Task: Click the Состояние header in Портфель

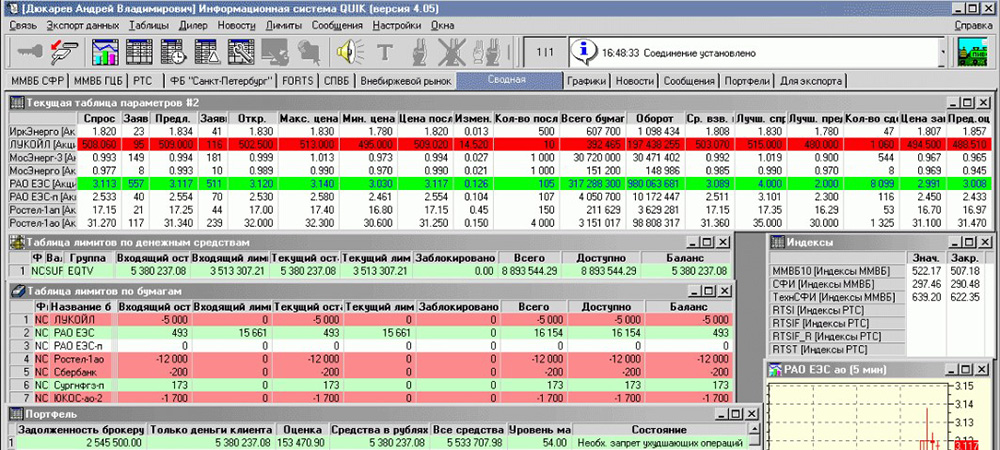Action: (x=660, y=430)
